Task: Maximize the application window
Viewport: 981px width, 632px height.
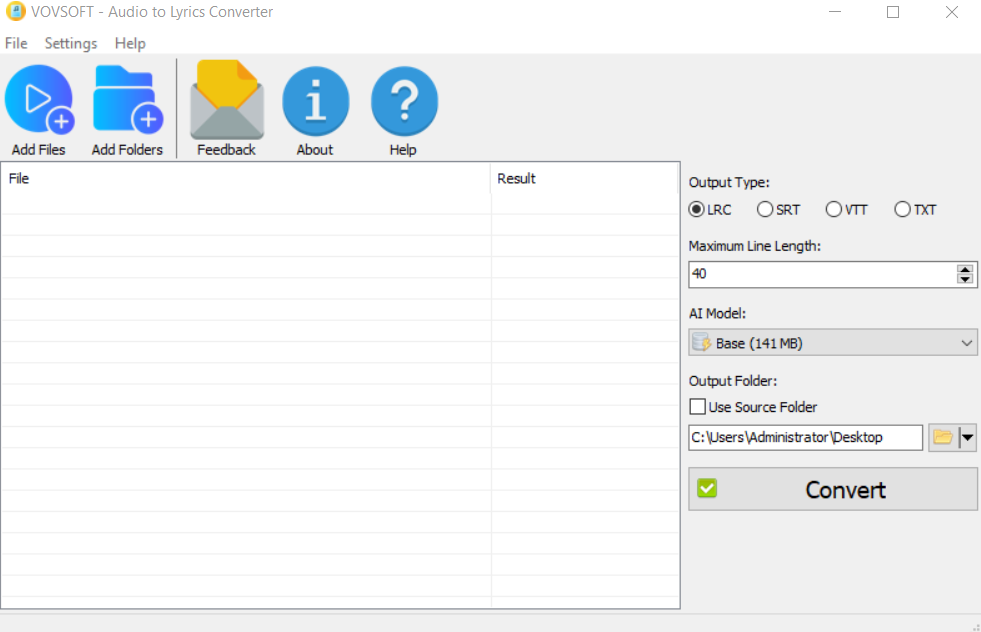Action: coord(893,12)
